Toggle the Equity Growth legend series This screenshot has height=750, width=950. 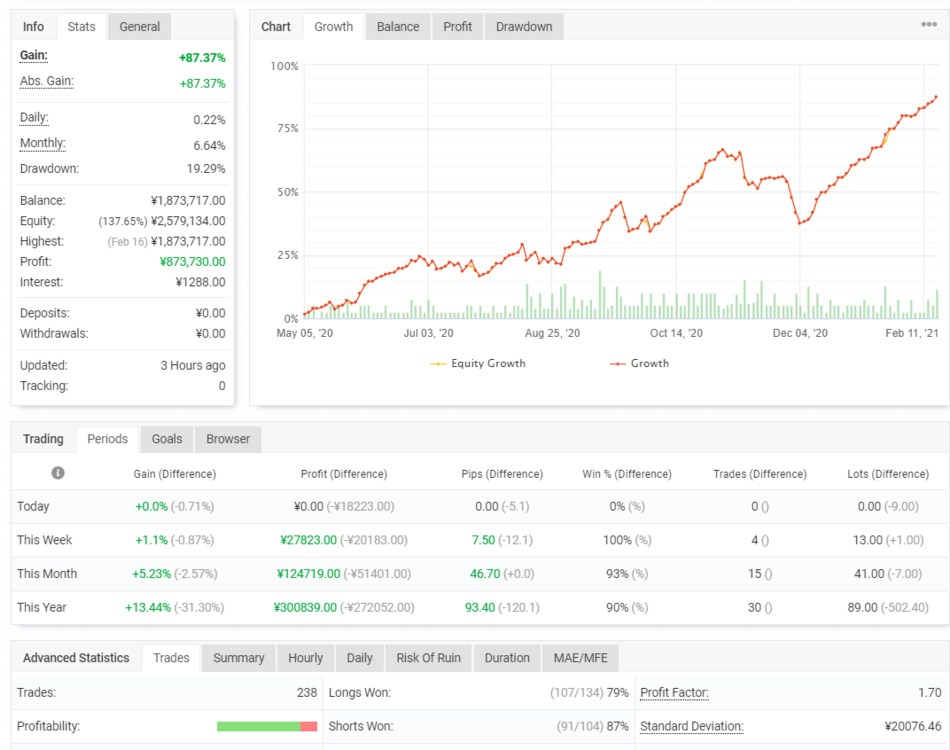(478, 363)
